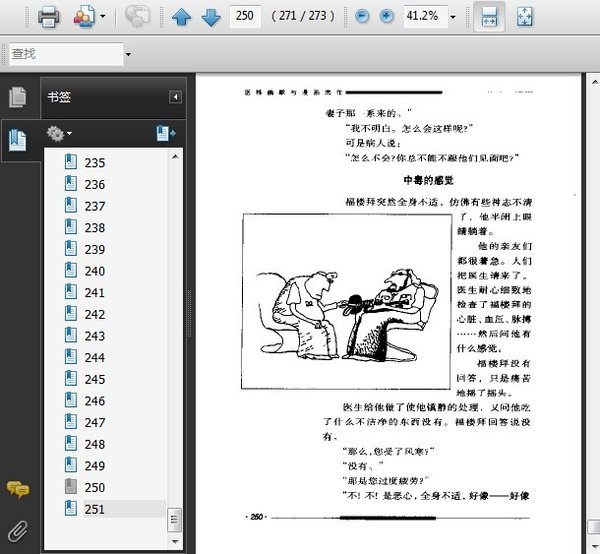Click the page number 250 footer text
The width and height of the screenshot is (600, 554).
tap(256, 517)
